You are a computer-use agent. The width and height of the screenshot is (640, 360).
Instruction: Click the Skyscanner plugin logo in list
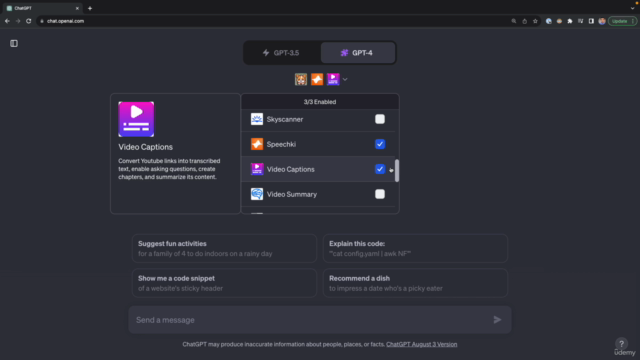coord(257,119)
